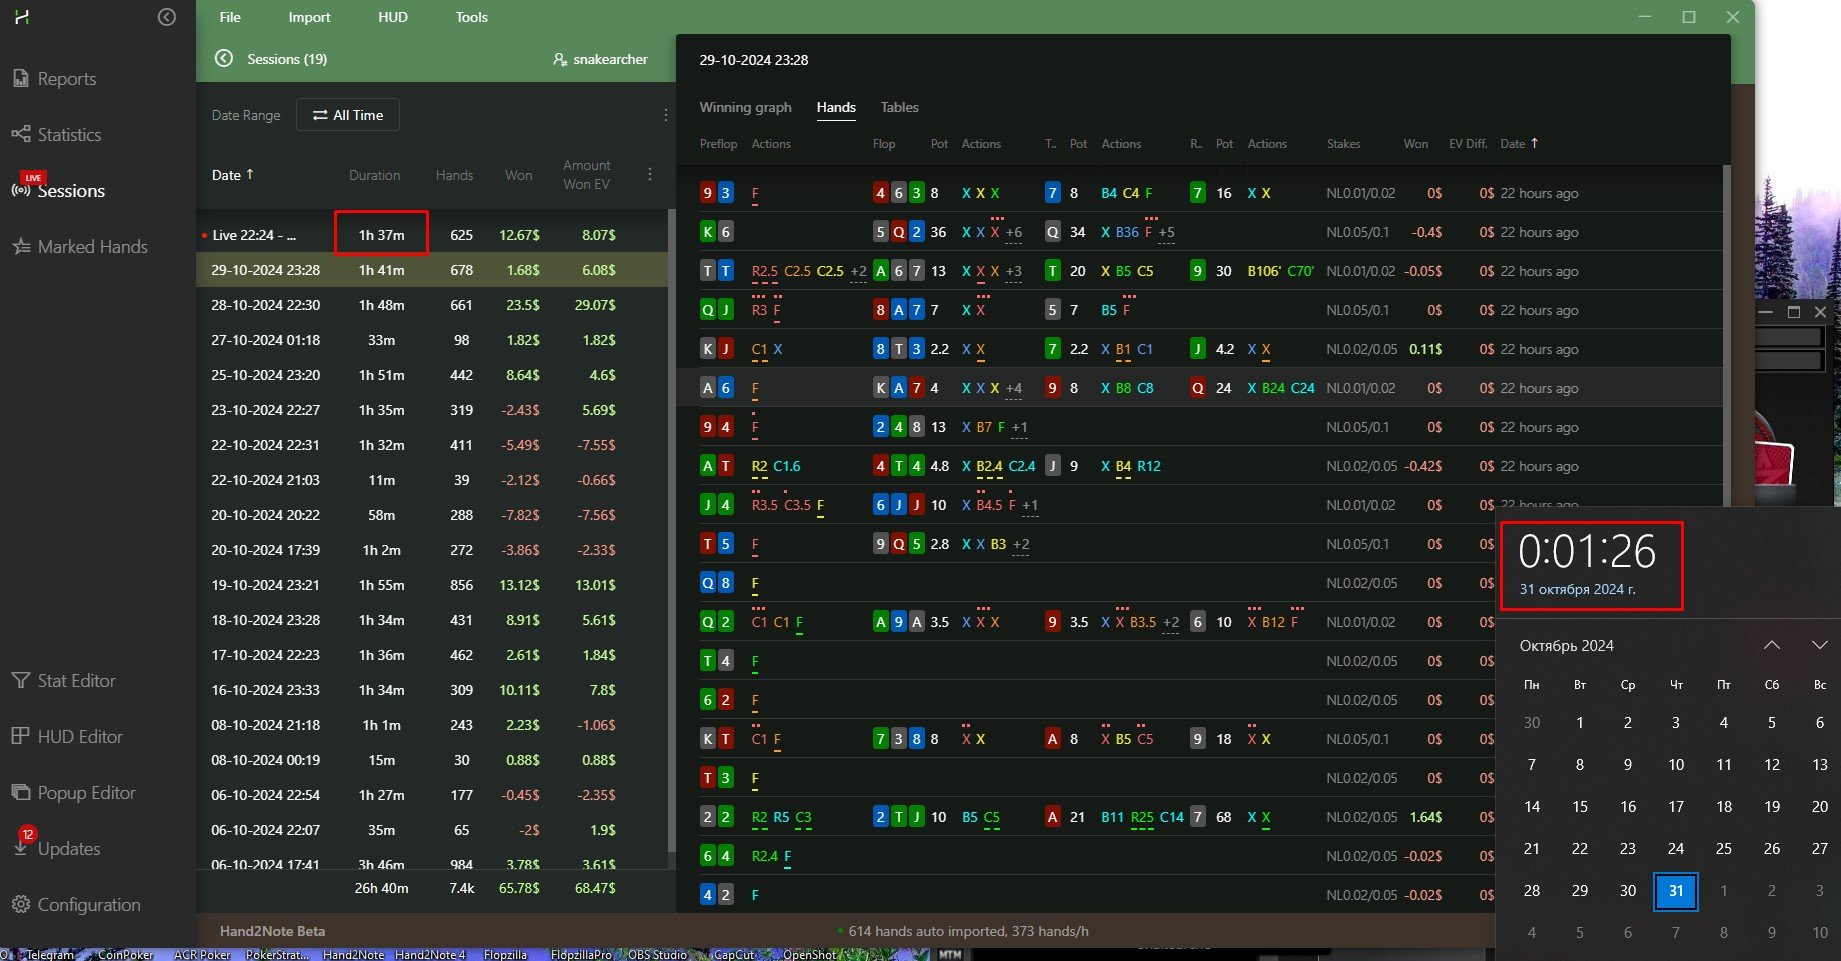Click the sessions list scrollbar
This screenshot has height=961, width=1841.
click(672, 530)
